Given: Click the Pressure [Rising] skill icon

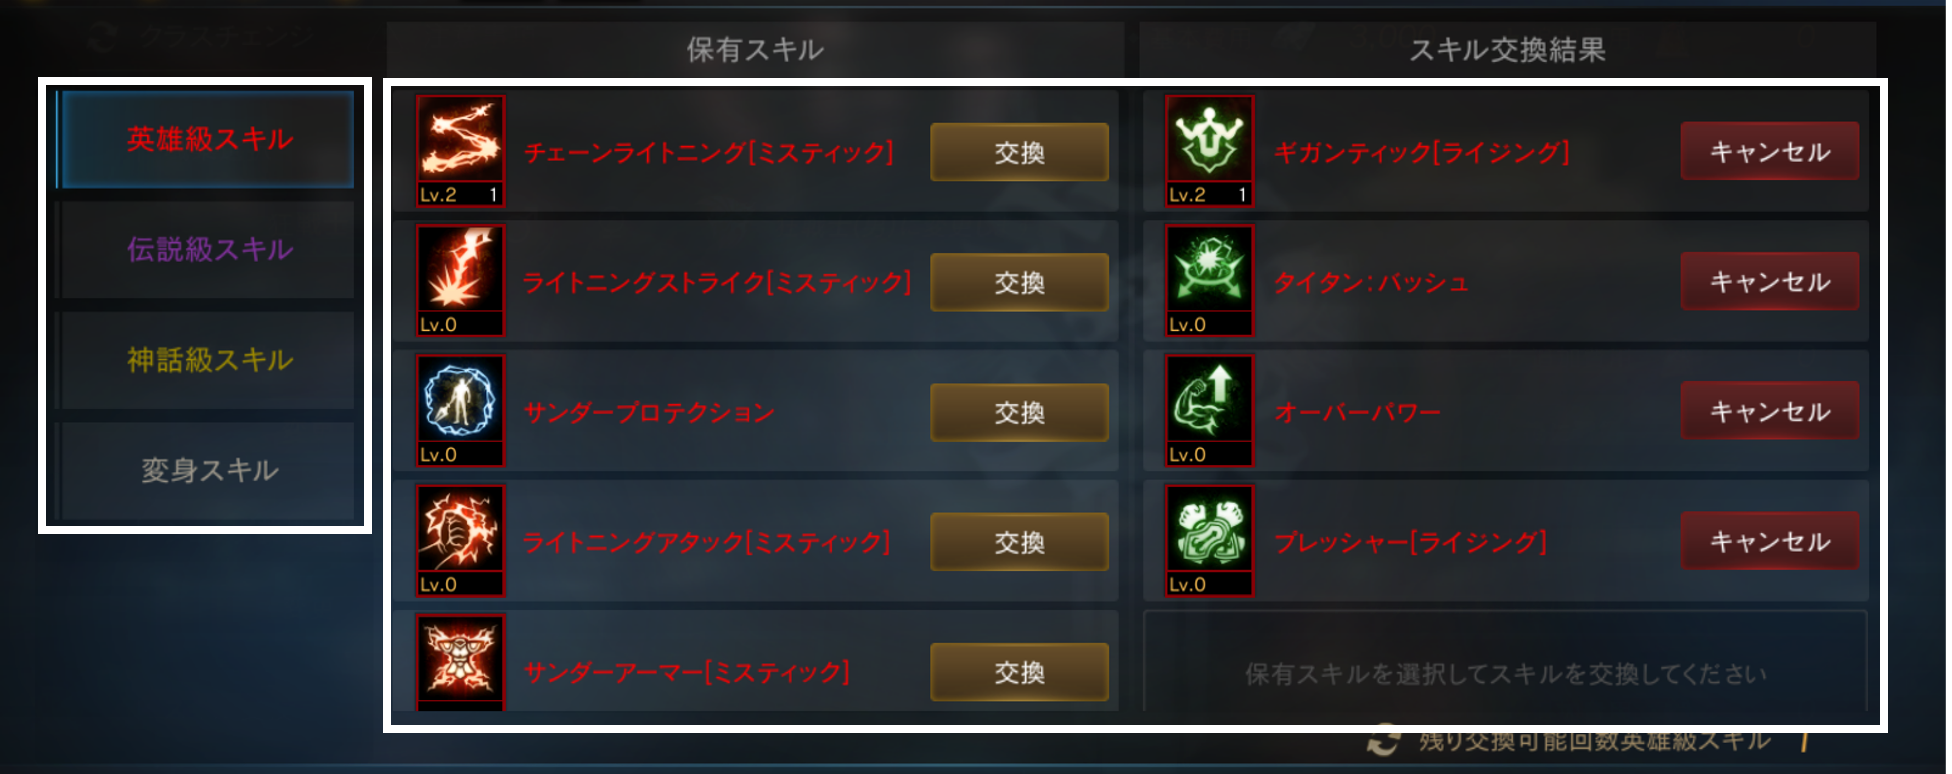Looking at the screenshot, I should 1209,541.
